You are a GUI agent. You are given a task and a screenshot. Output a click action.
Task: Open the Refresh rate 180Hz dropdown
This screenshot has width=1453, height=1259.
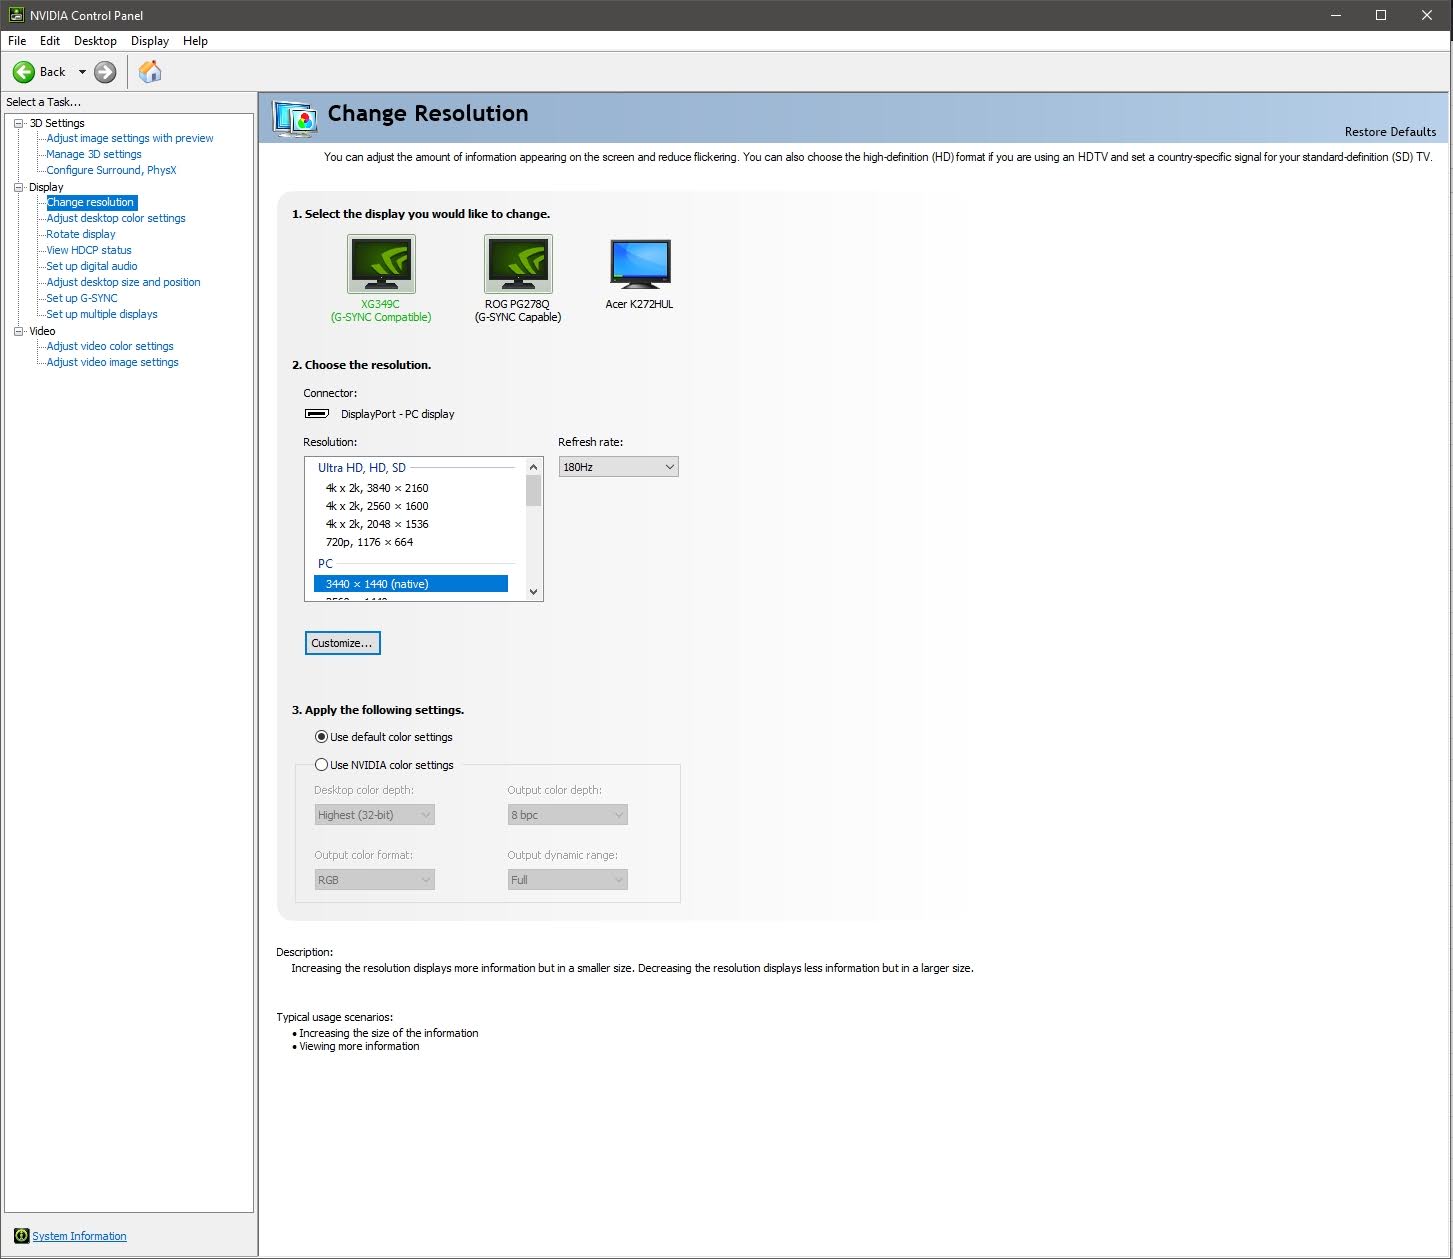[x=618, y=467]
